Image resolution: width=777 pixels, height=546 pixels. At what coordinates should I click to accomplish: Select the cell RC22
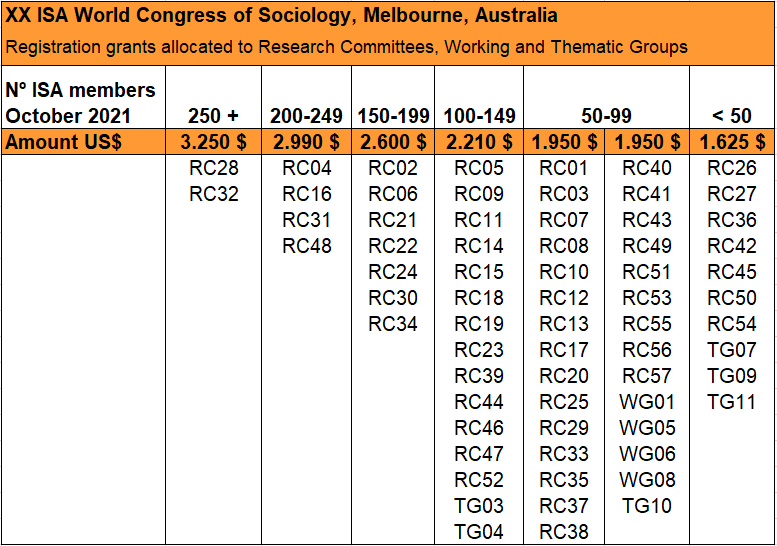click(x=393, y=246)
